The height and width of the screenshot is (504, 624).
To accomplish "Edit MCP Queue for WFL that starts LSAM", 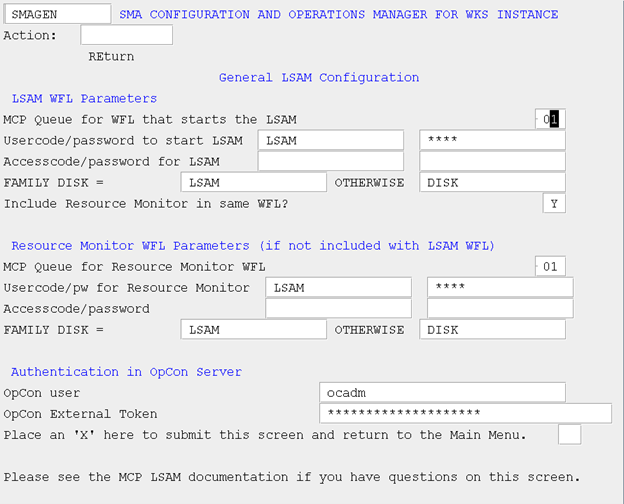I will (550, 119).
